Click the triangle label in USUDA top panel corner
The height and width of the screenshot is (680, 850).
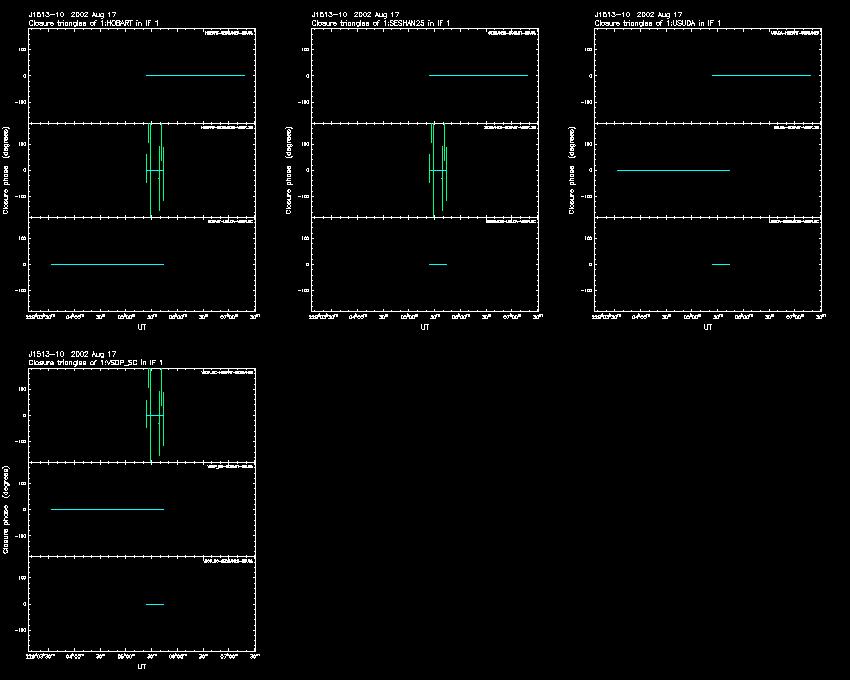pos(795,33)
